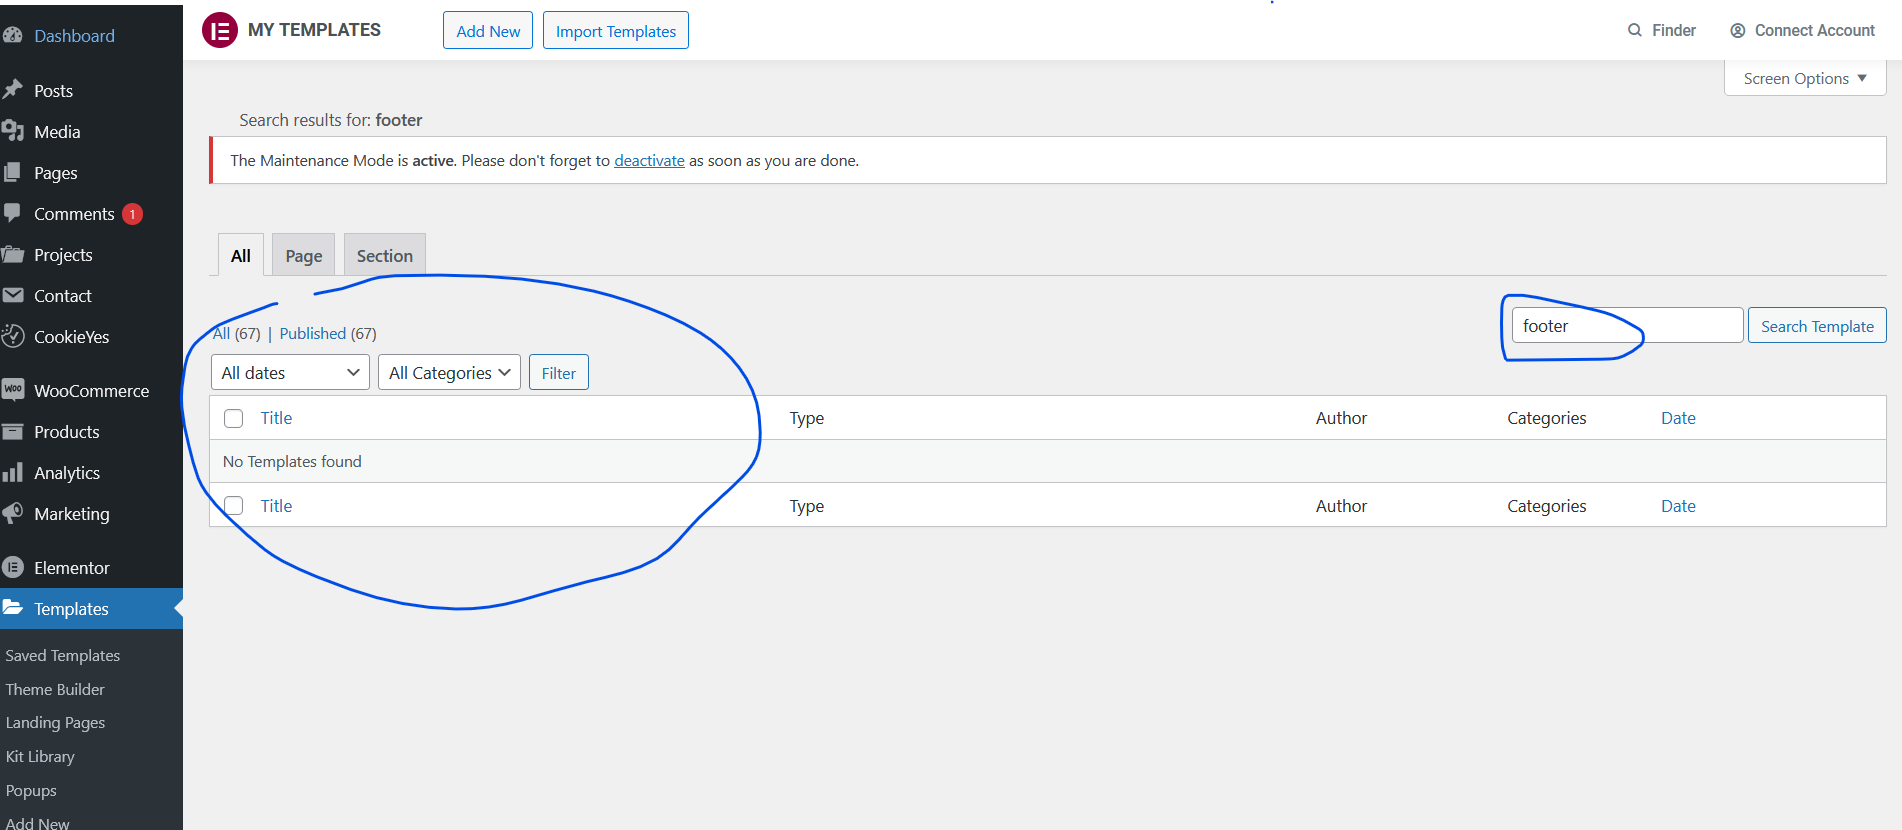Open Theme Builder submenu item

click(x=55, y=689)
